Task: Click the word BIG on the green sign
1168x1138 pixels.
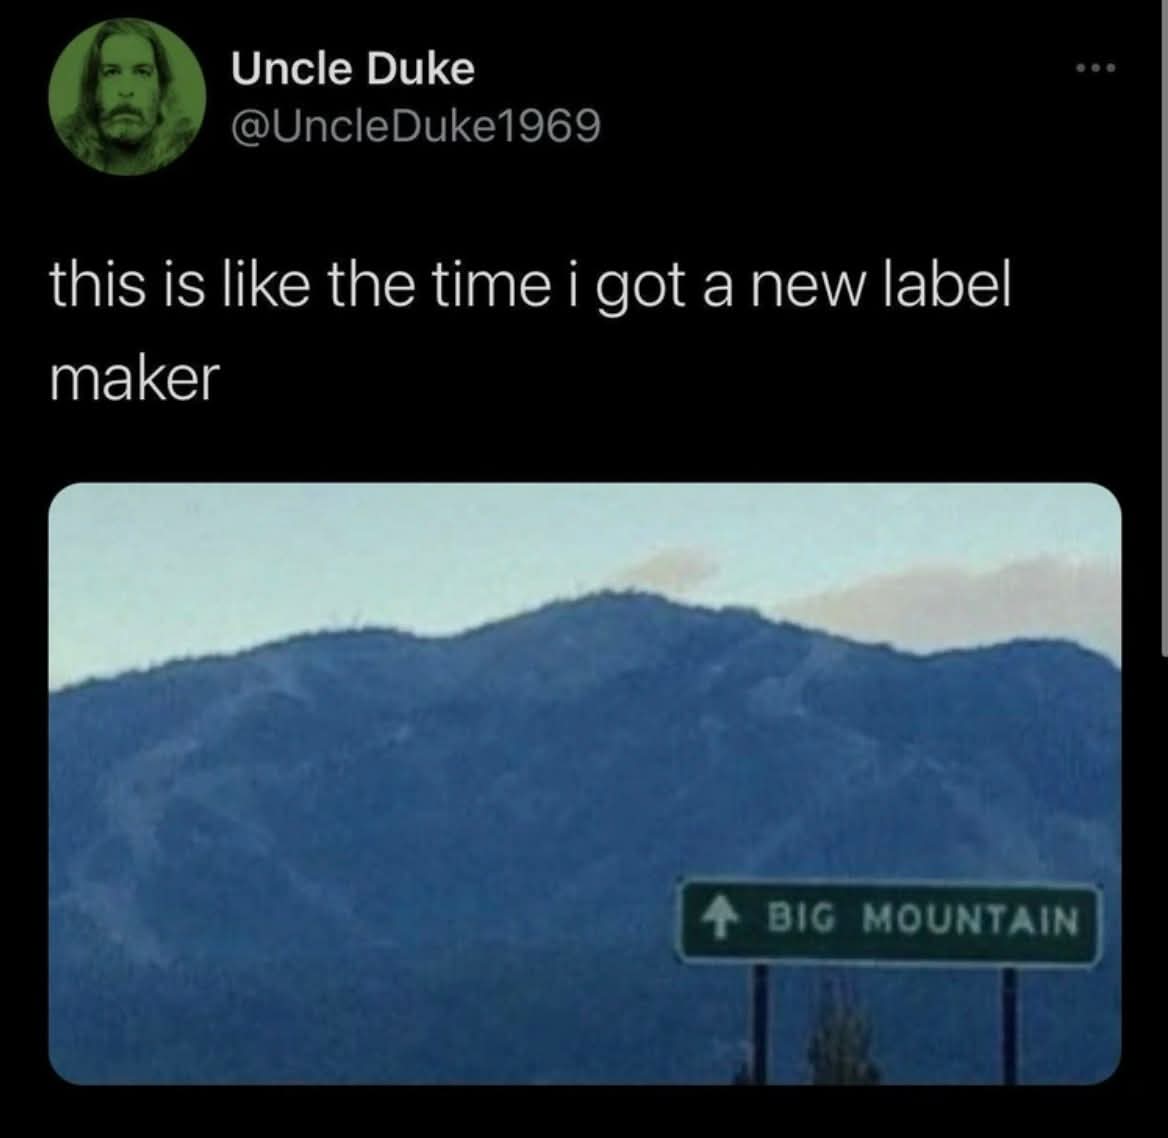Action: (802, 918)
